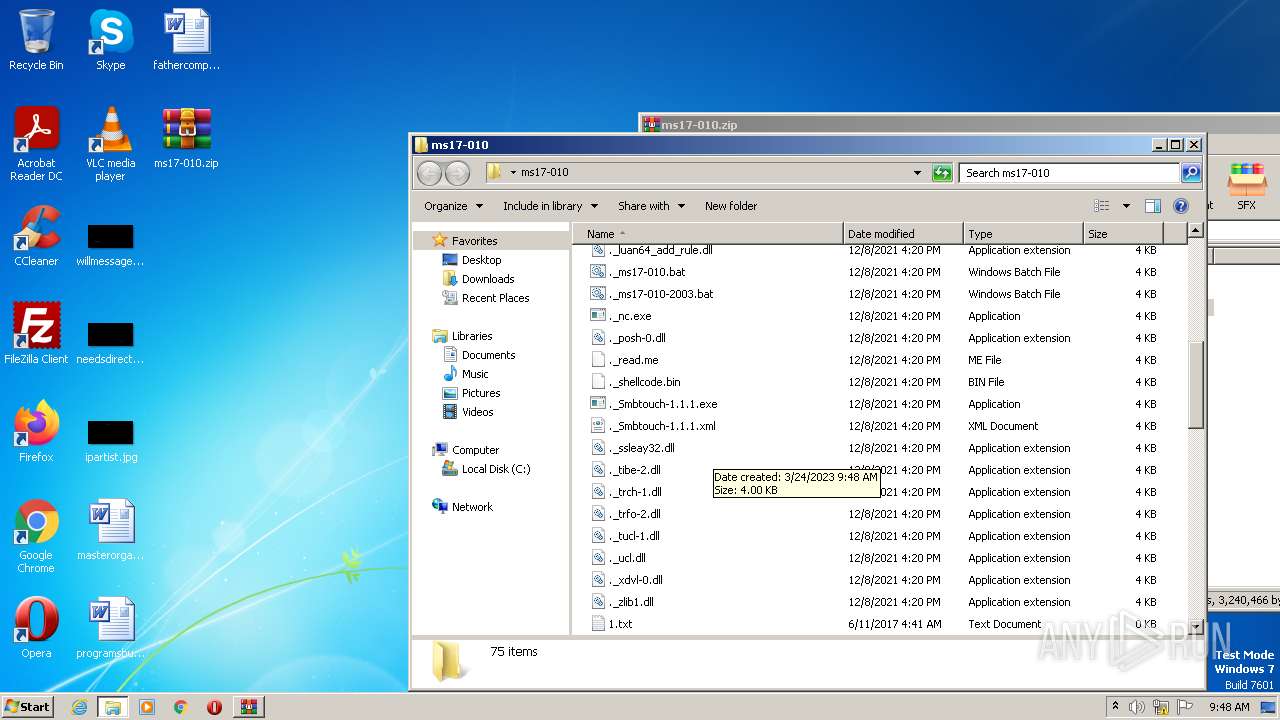Image resolution: width=1280 pixels, height=720 pixels.
Task: Click WinRAR taskbar button
Action: click(x=248, y=707)
